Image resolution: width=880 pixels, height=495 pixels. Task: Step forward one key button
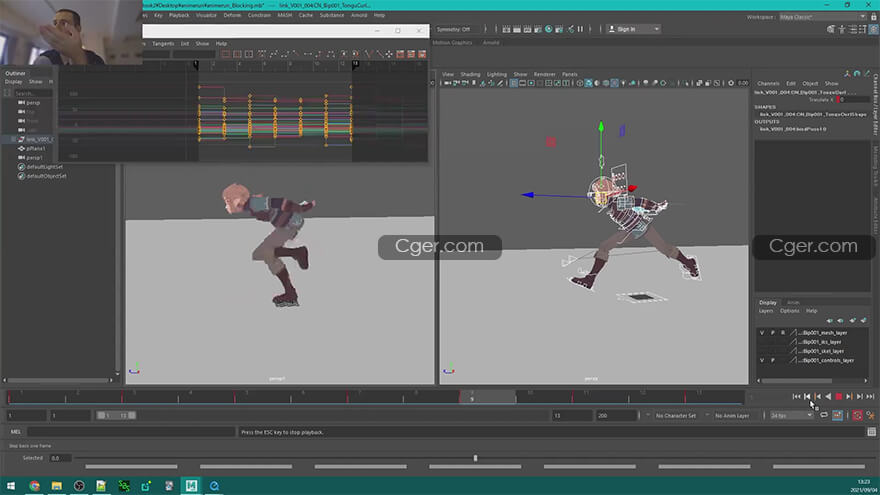pyautogui.click(x=849, y=396)
